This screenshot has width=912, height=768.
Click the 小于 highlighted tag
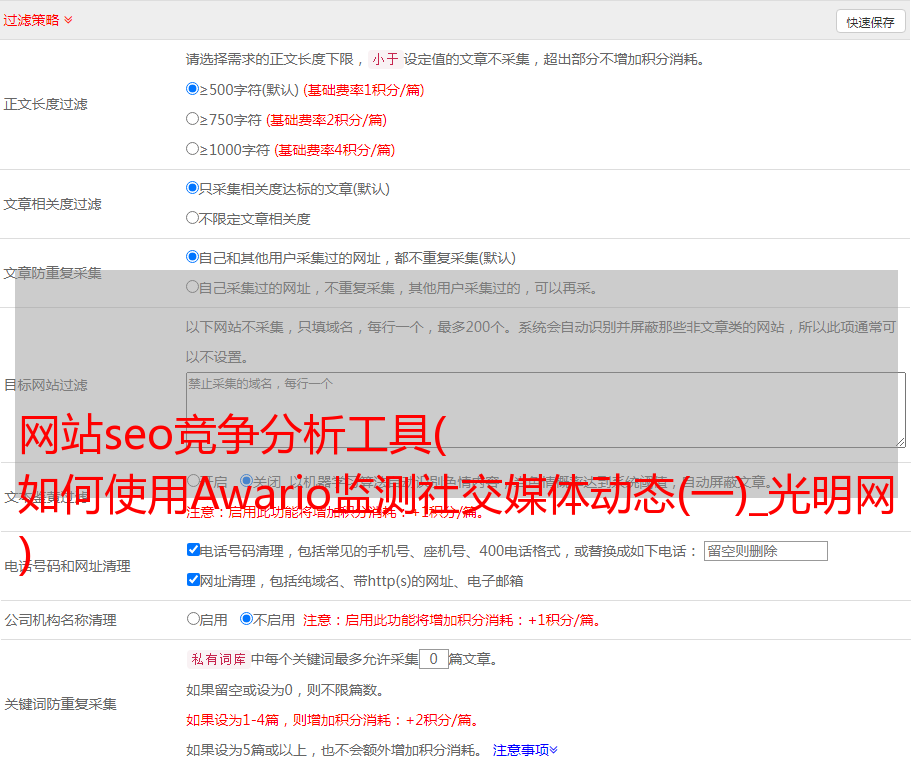point(386,59)
